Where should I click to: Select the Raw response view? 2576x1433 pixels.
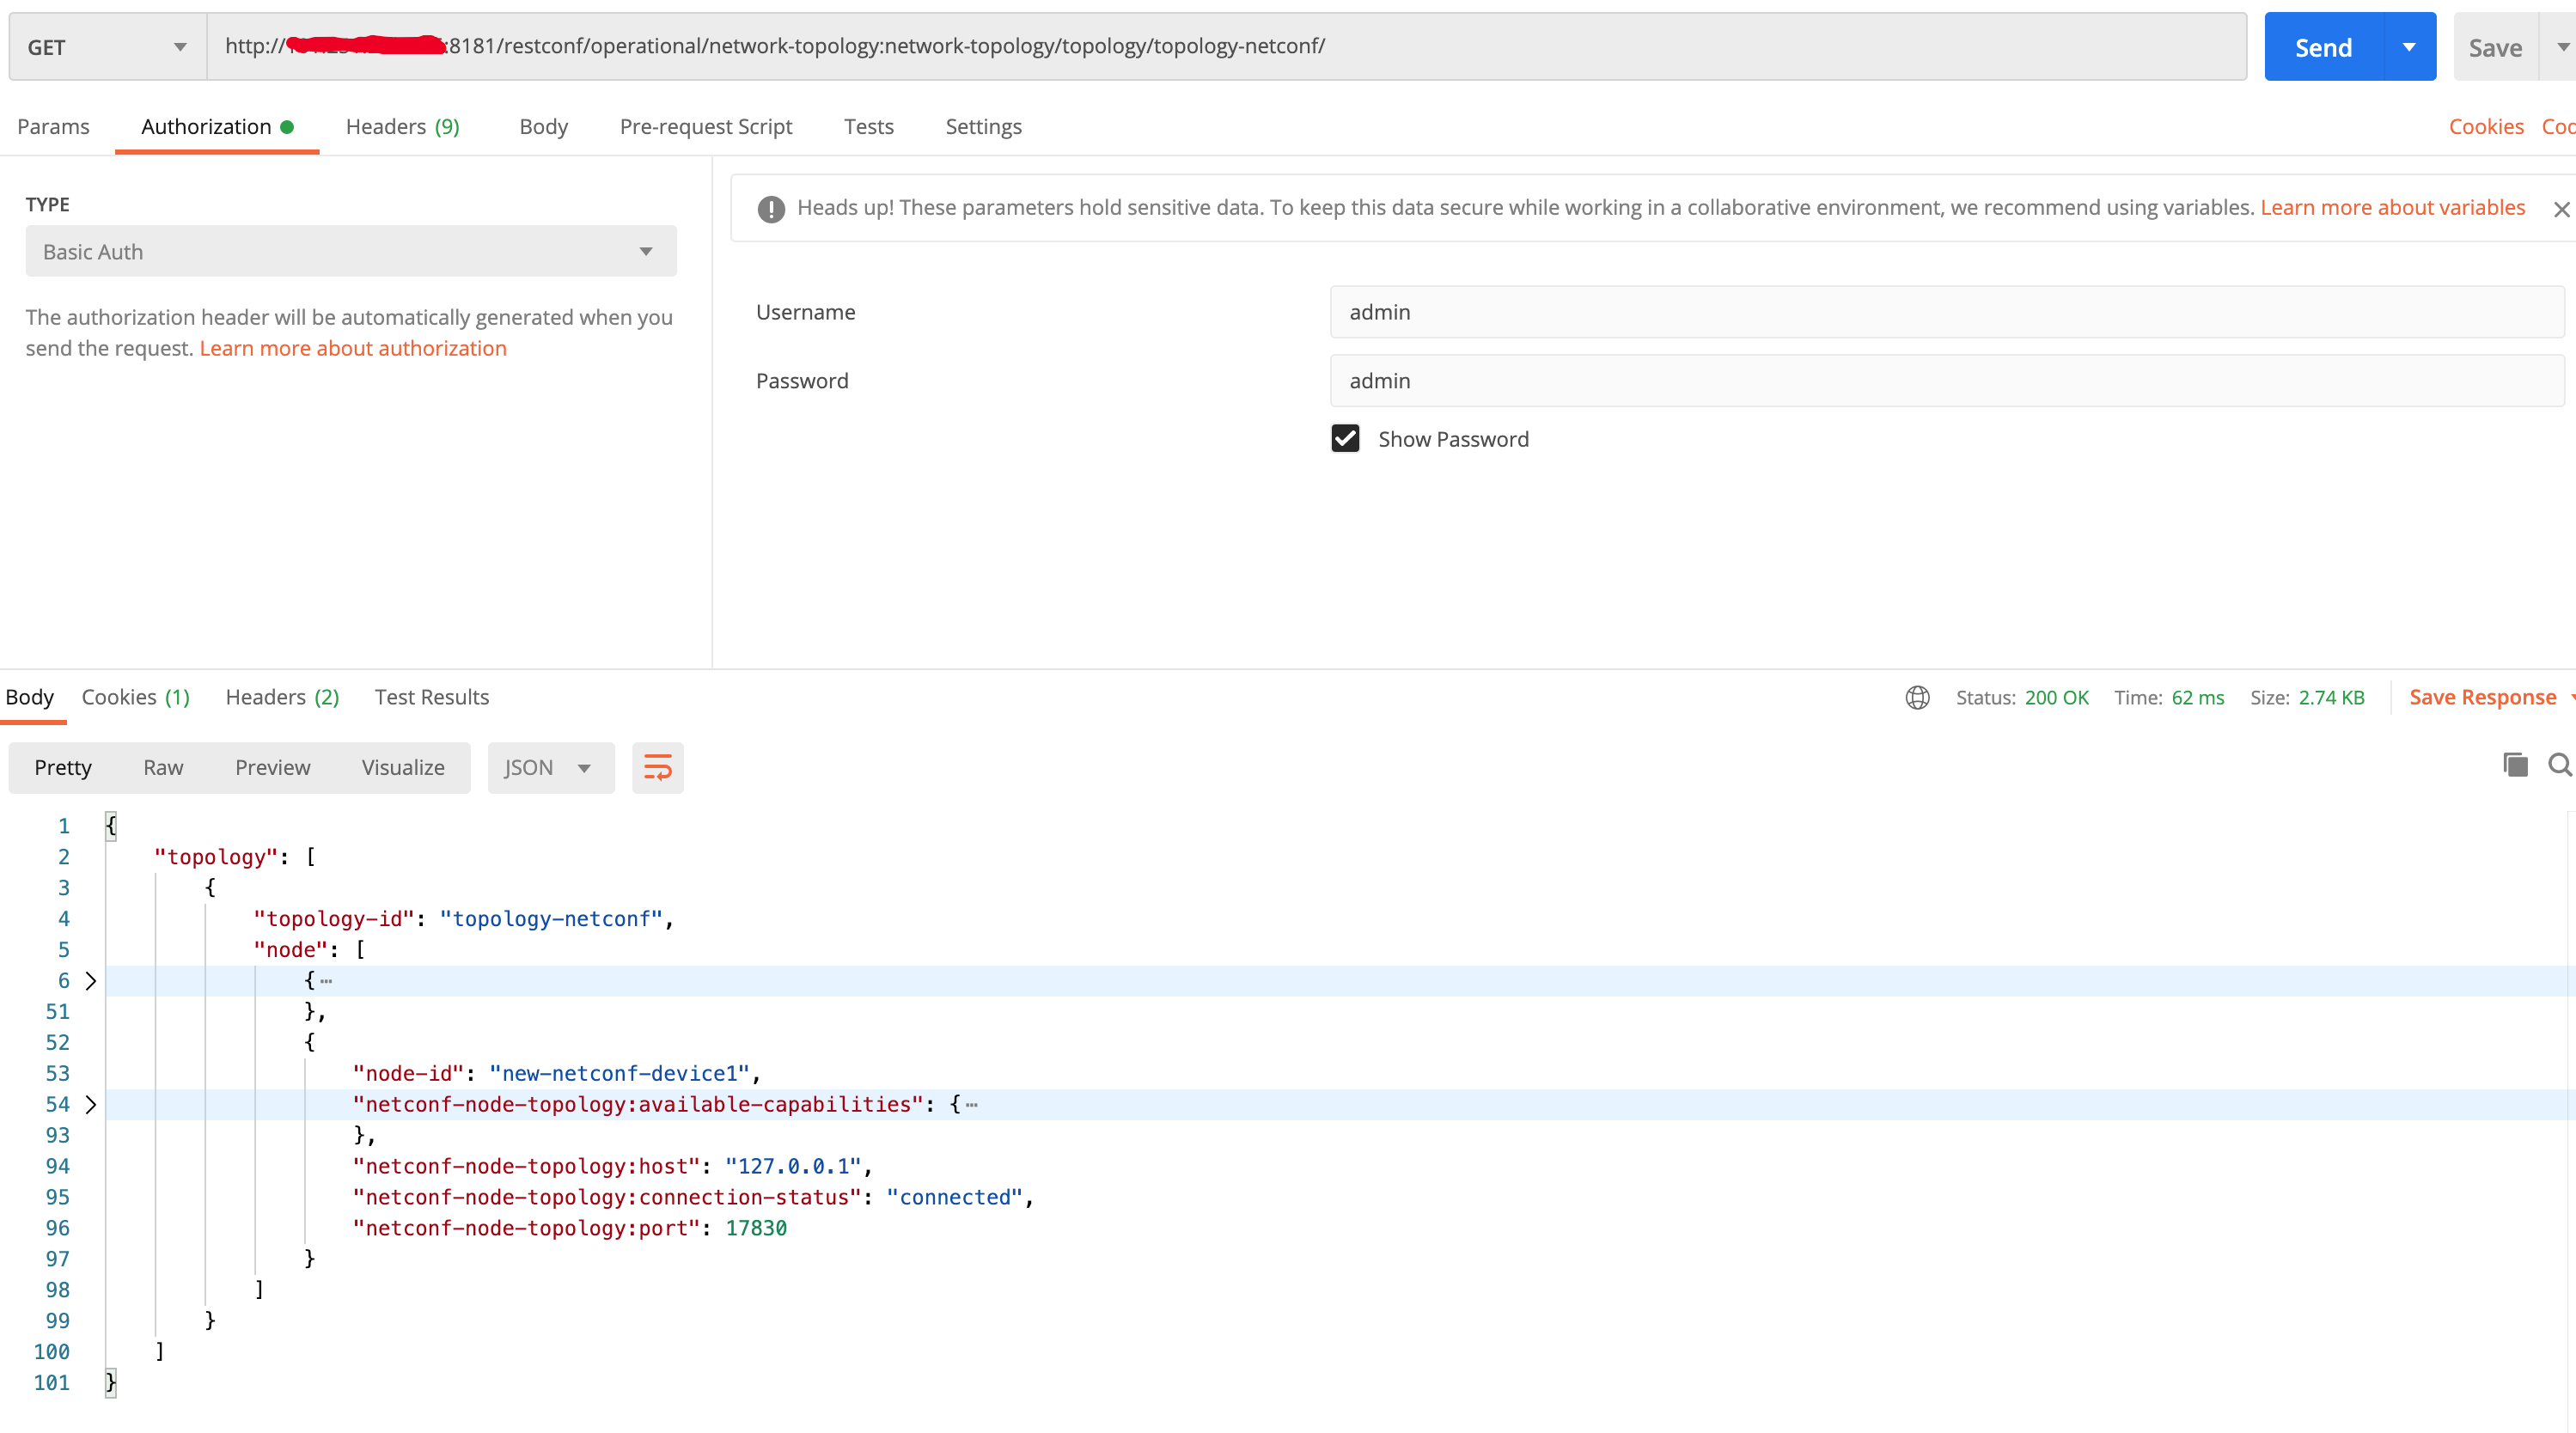pos(163,767)
